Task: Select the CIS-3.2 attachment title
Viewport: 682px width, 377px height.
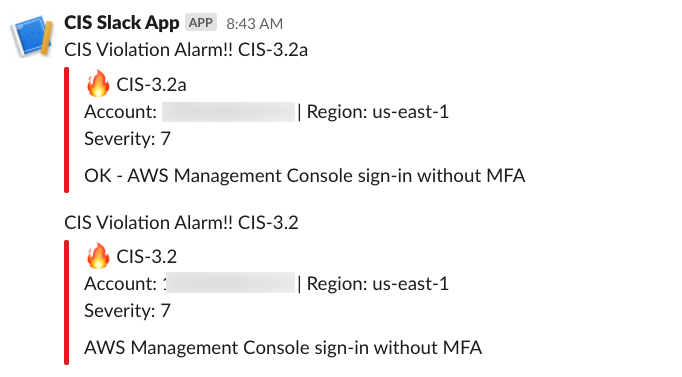Action: [x=147, y=257]
